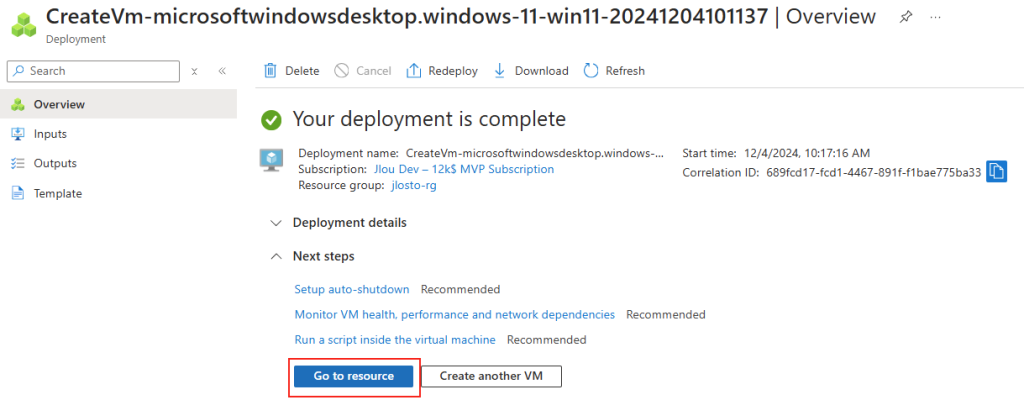Pin the deployment page with pin icon
Viewport: 1024px width, 400px height.
[905, 18]
